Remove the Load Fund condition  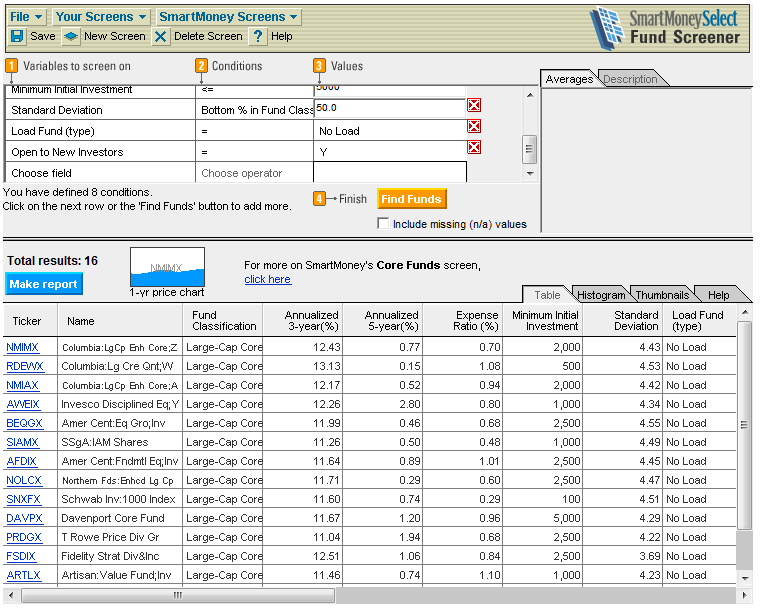pyautogui.click(x=474, y=126)
